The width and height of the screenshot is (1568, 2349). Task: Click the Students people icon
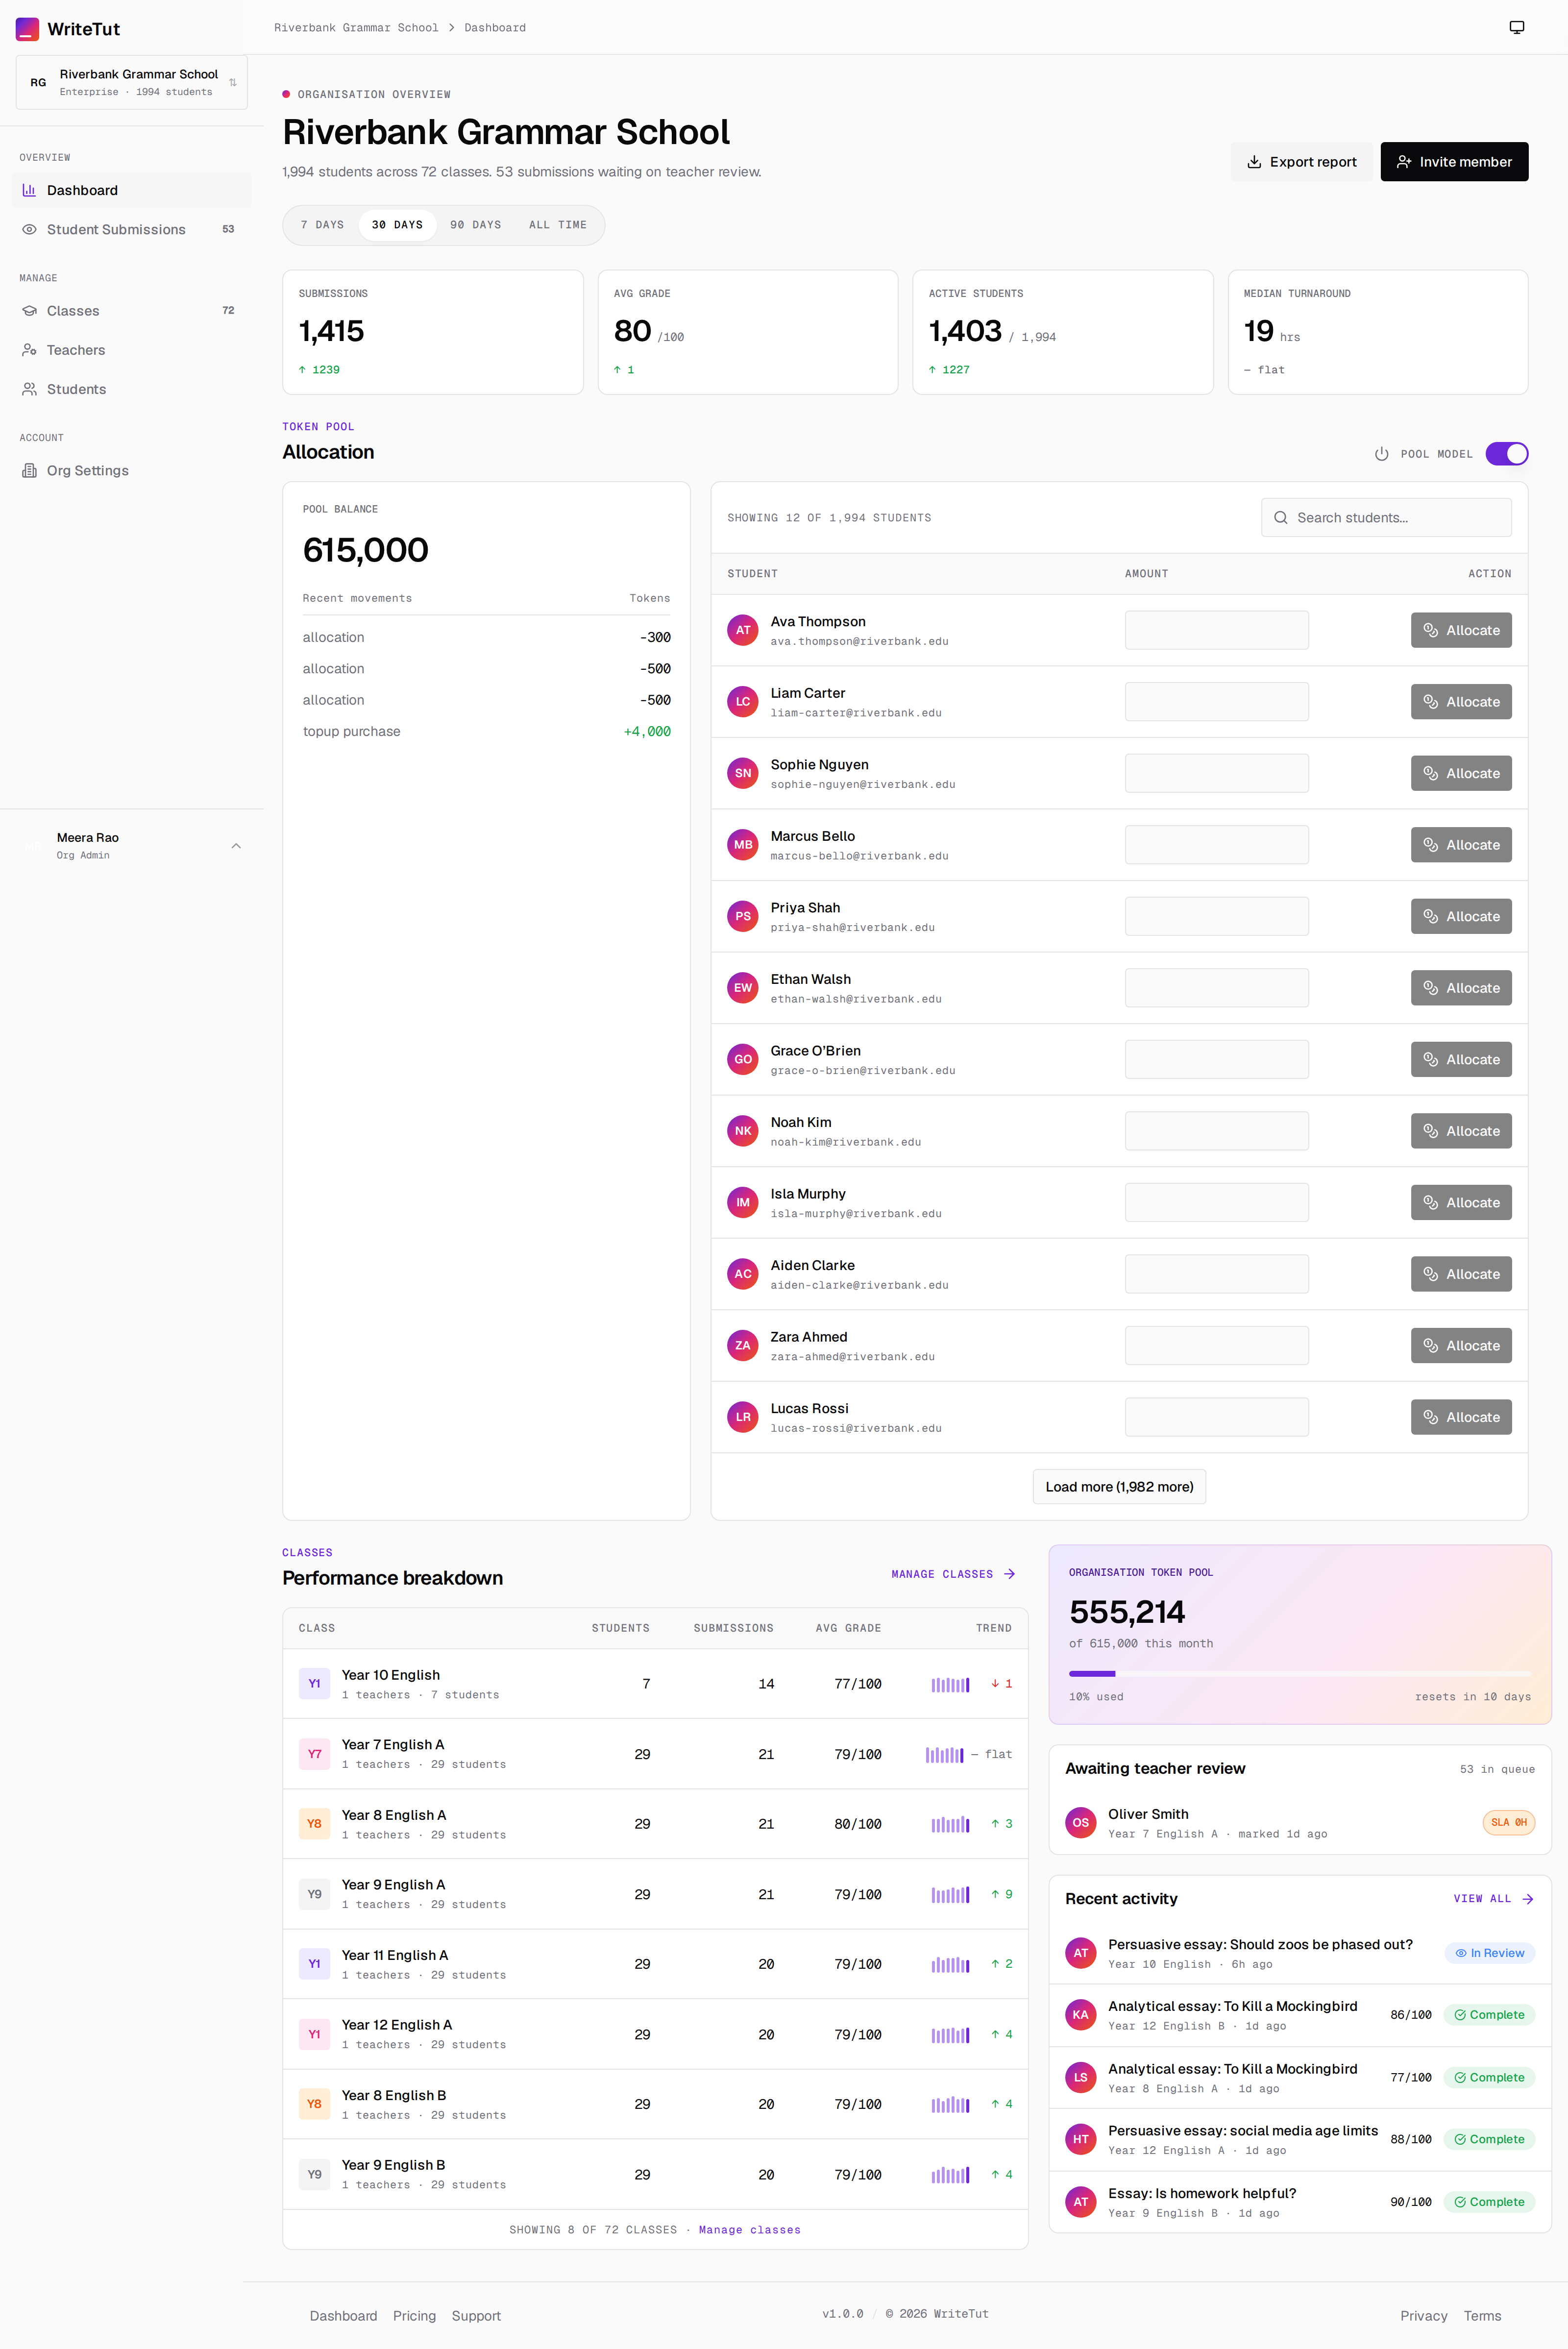click(29, 389)
